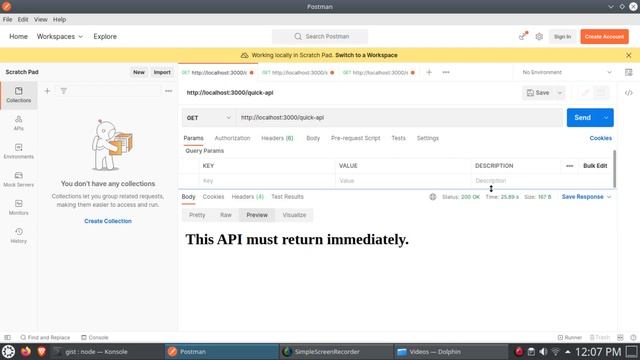Toggle the sidebar icon in status bar

point(7,338)
